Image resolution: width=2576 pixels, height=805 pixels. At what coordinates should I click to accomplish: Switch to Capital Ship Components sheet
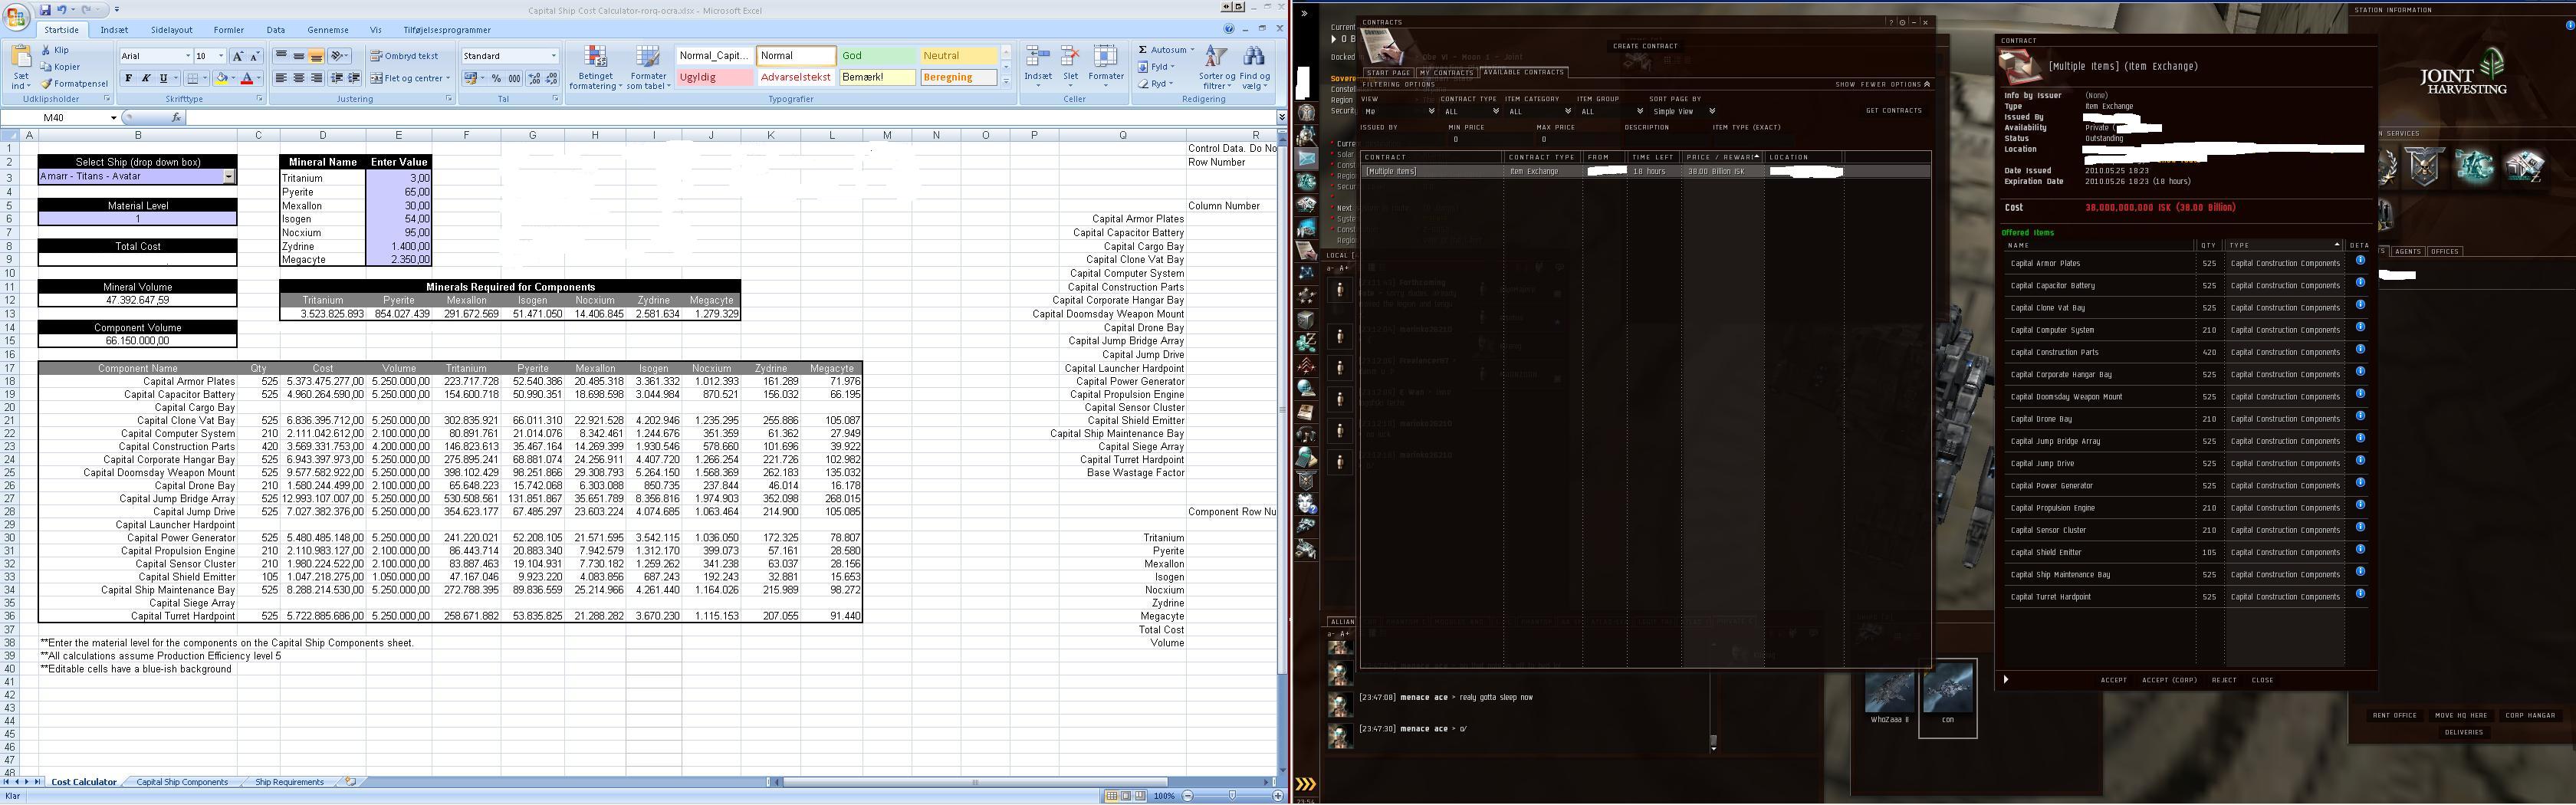[182, 782]
